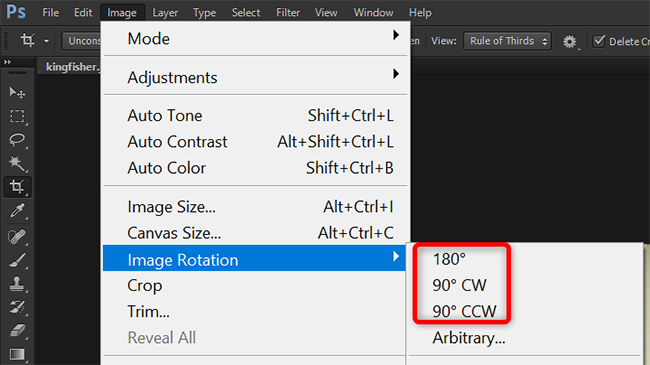Image resolution: width=650 pixels, height=365 pixels.
Task: Open the Select menu
Action: pyautogui.click(x=246, y=13)
